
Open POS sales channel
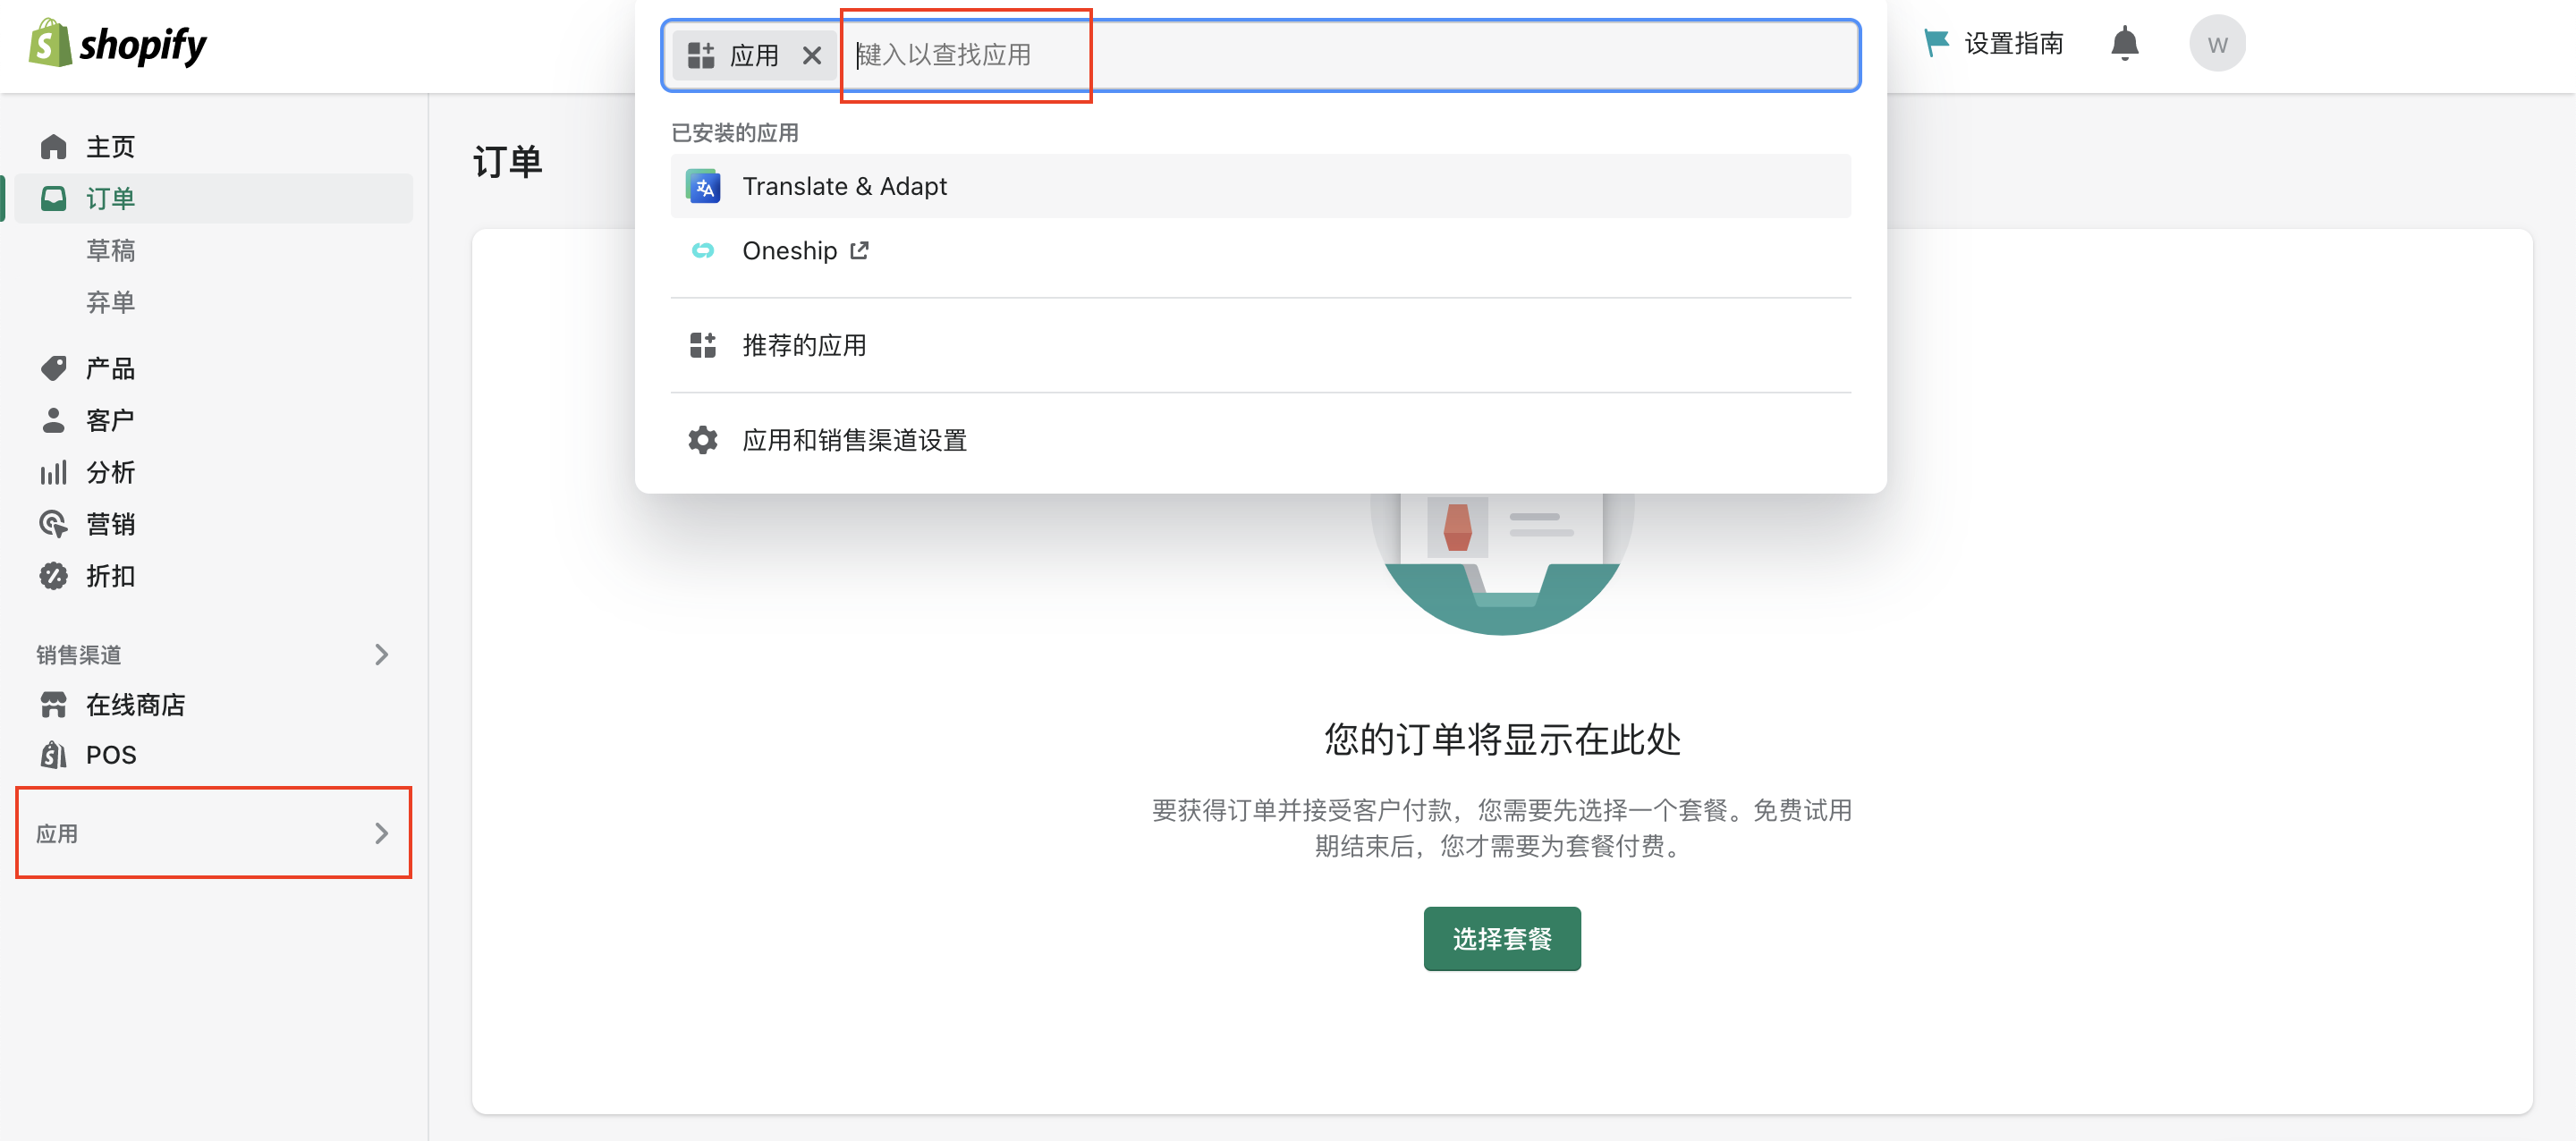(213, 755)
